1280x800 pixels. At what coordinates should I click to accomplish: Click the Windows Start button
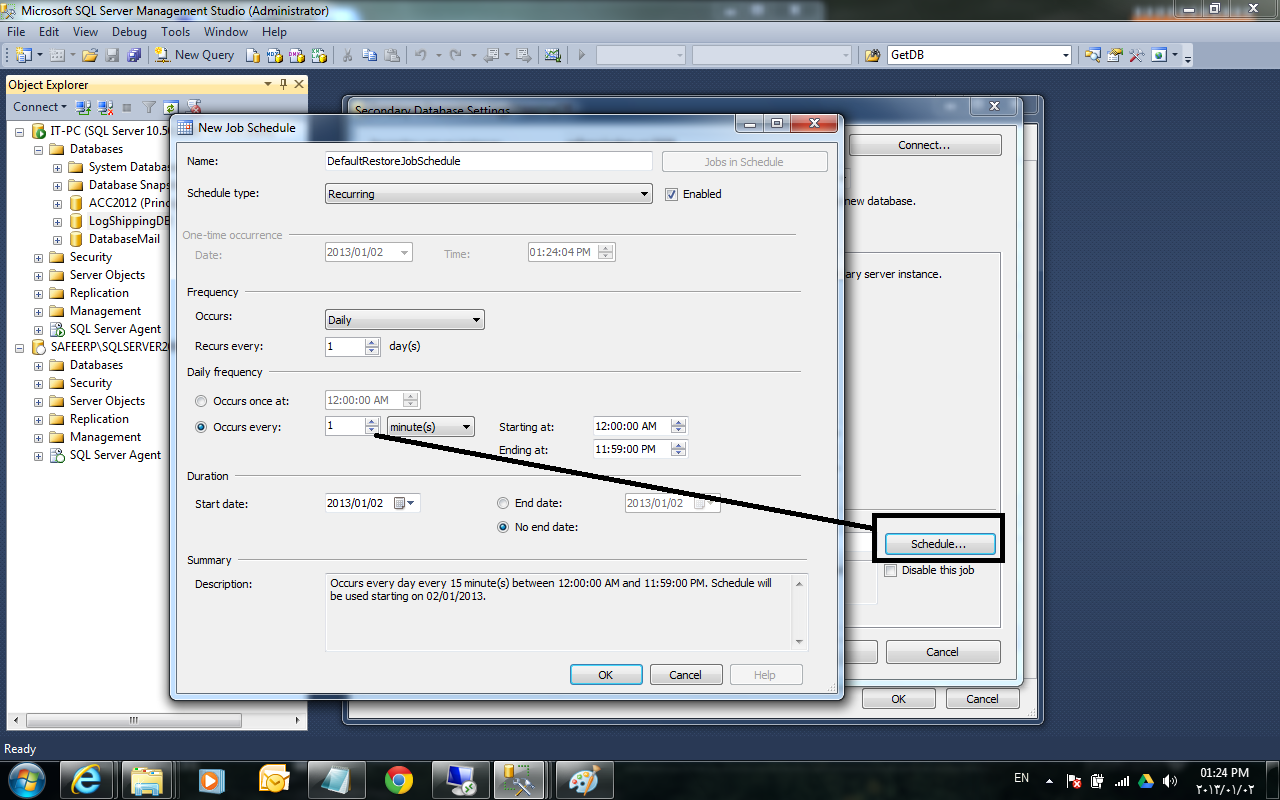[25, 780]
